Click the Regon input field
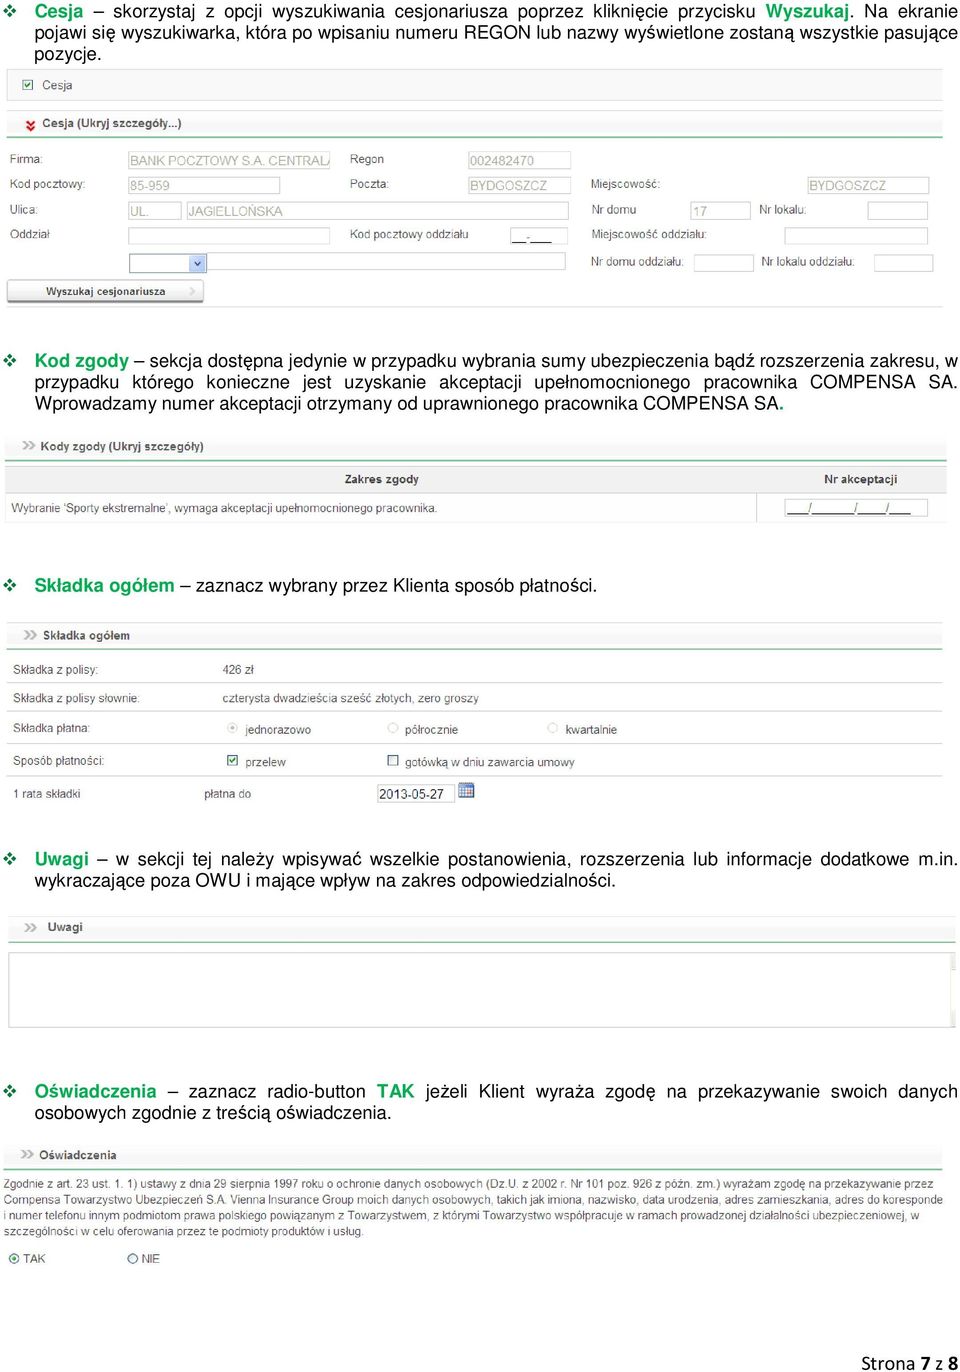Image resolution: width=960 pixels, height=1372 pixels. (x=519, y=160)
